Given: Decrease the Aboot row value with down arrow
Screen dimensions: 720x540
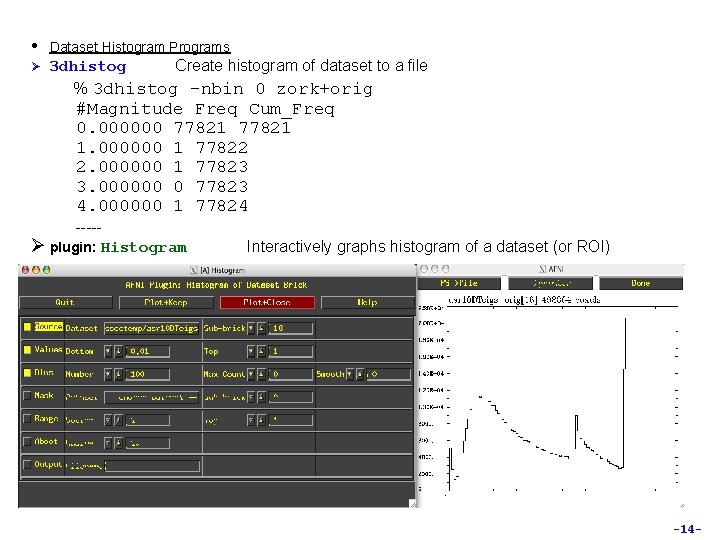Looking at the screenshot, I should pos(108,443).
